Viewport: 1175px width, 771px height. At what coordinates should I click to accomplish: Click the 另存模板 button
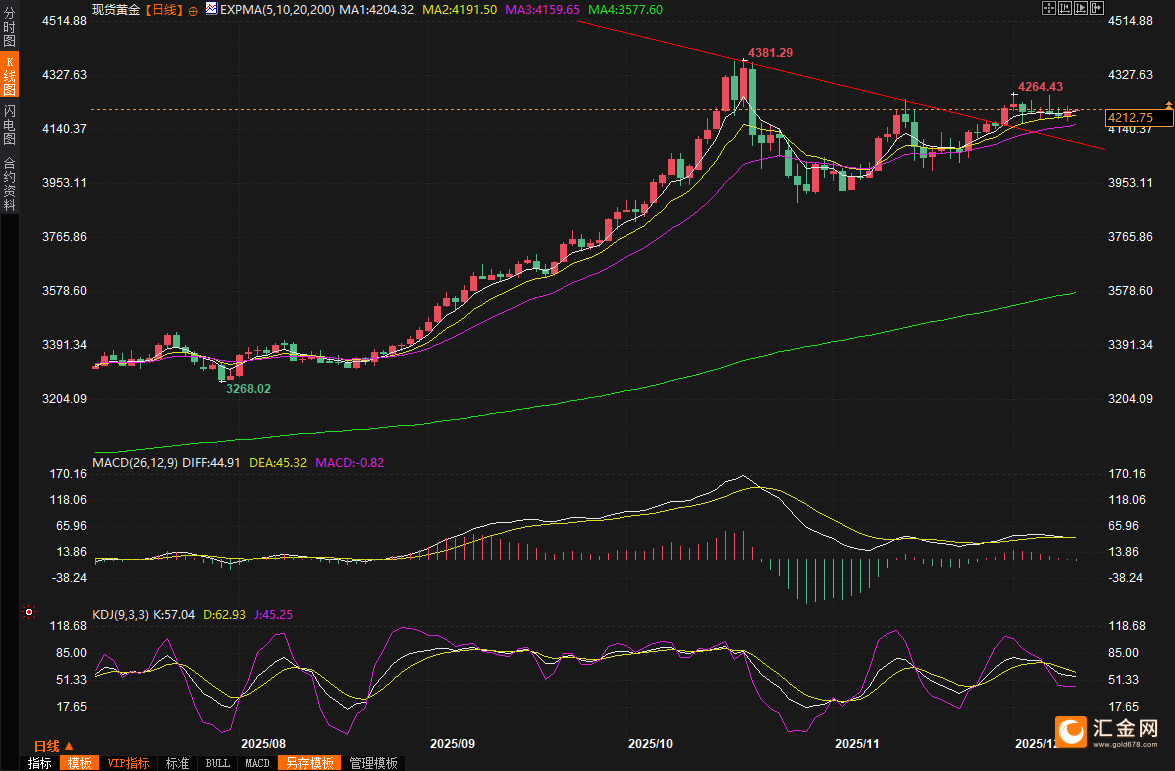309,763
